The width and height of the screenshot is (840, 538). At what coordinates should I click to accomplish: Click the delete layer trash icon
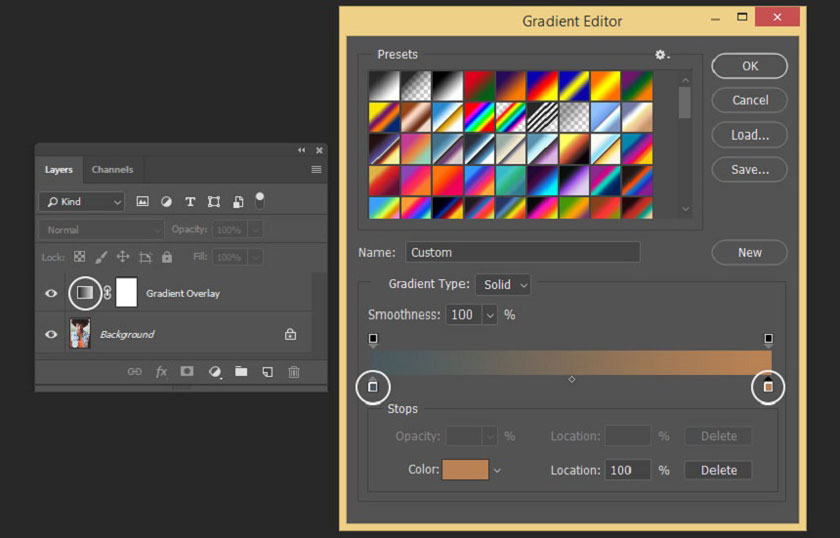[x=294, y=371]
